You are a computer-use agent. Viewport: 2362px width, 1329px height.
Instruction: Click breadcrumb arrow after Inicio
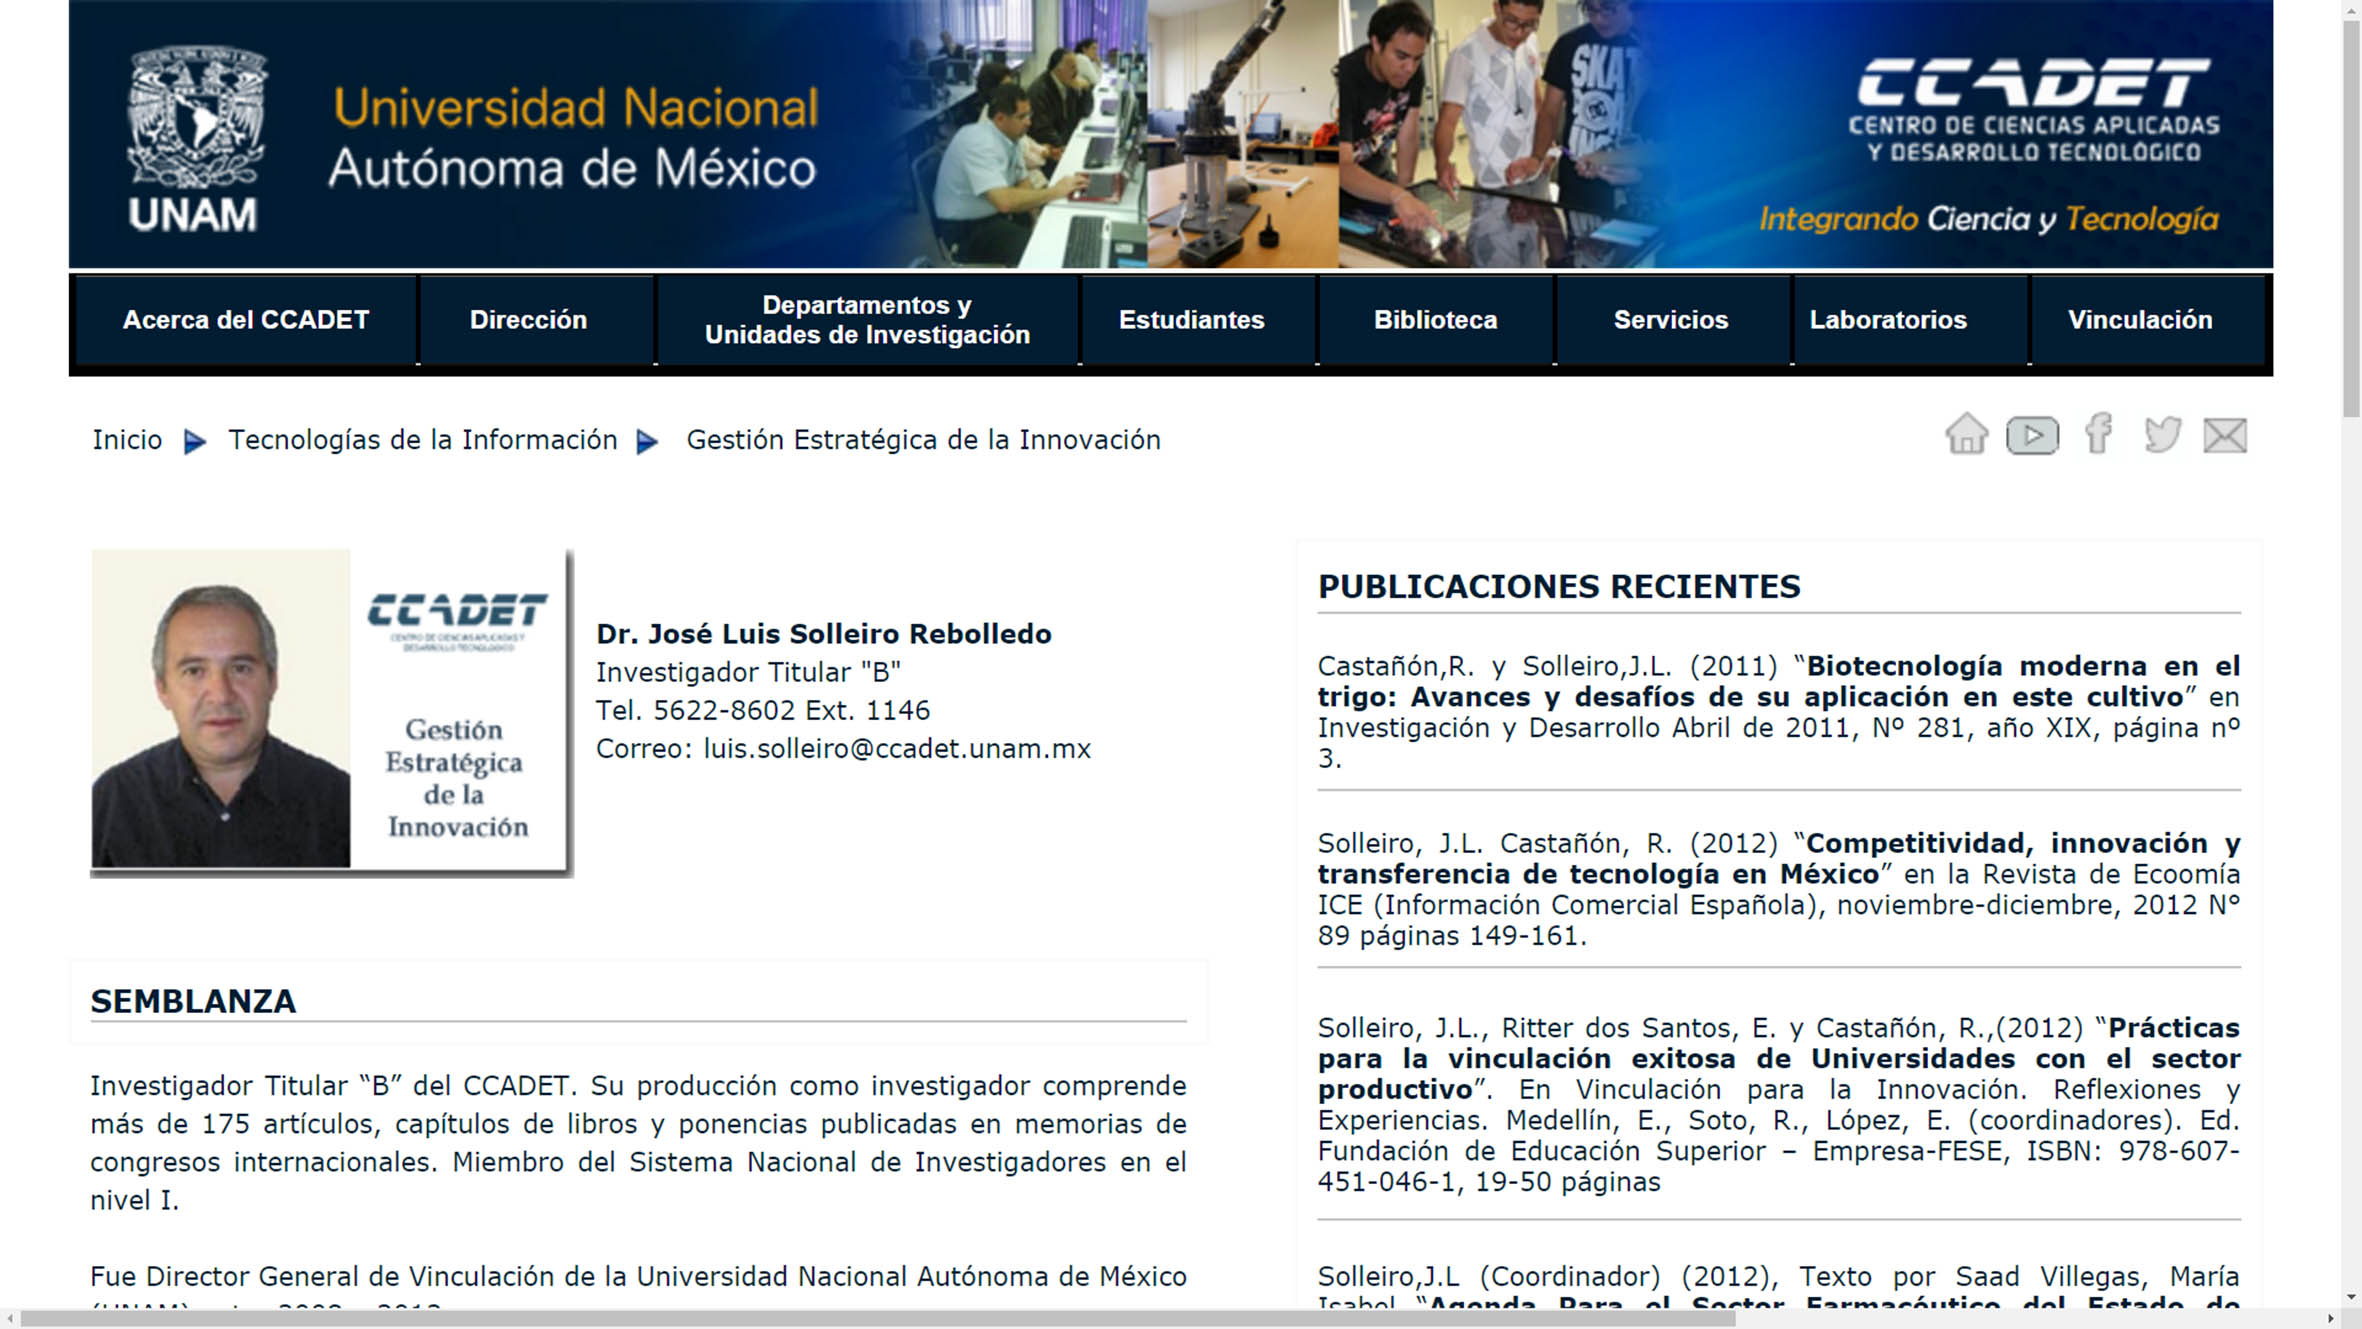(195, 441)
